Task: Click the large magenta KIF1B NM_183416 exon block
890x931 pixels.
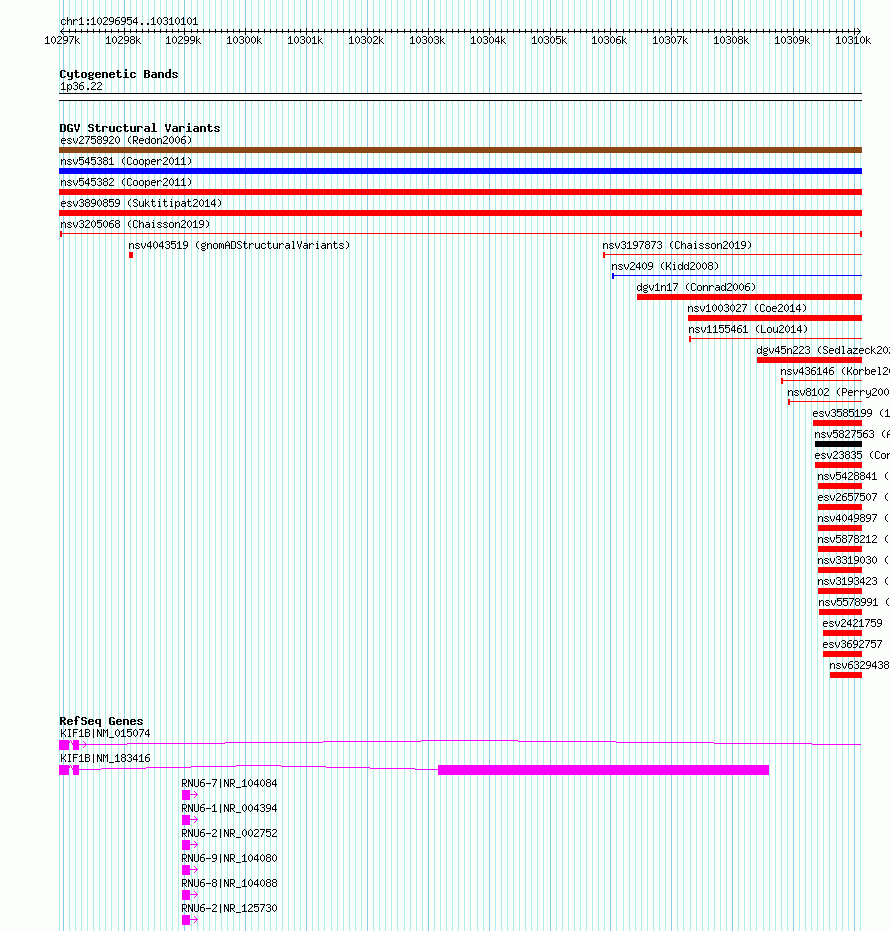Action: tap(603, 770)
